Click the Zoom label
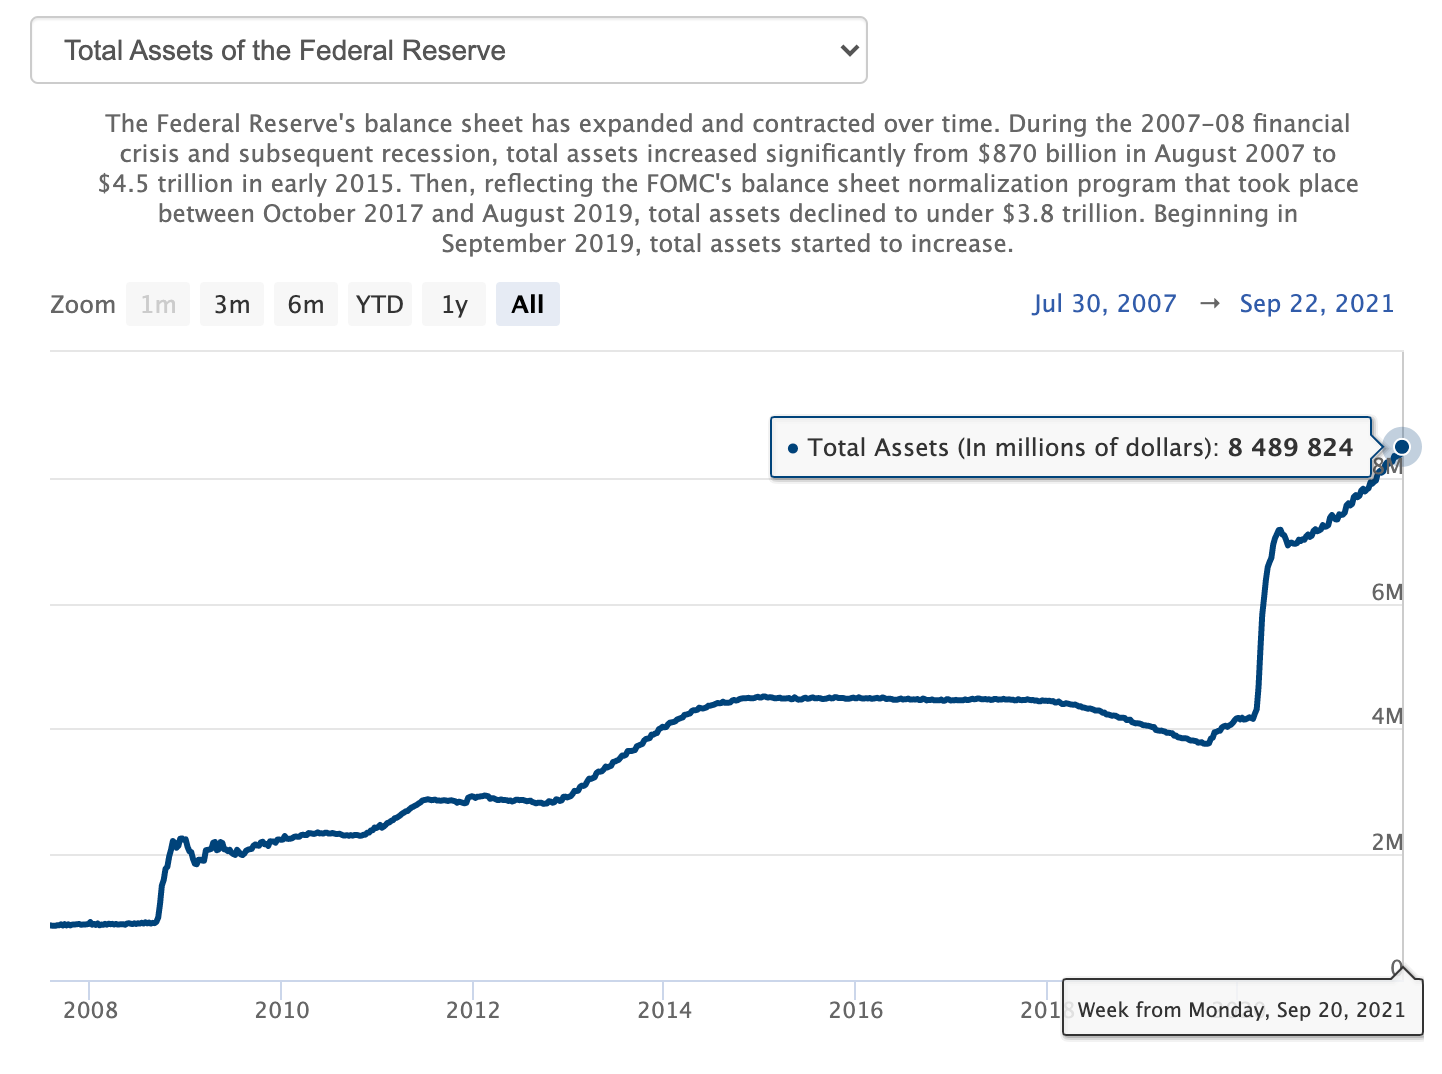The width and height of the screenshot is (1442, 1074). click(83, 304)
